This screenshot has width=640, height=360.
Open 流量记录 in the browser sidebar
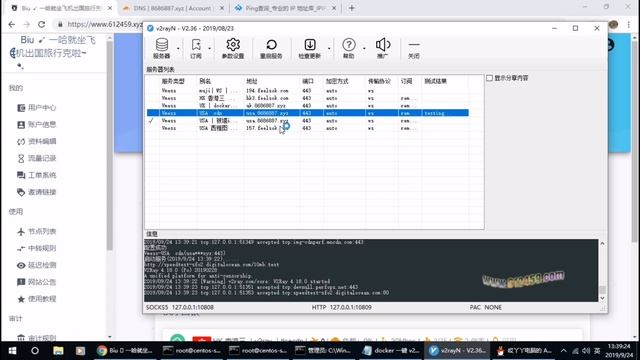click(x=36, y=158)
